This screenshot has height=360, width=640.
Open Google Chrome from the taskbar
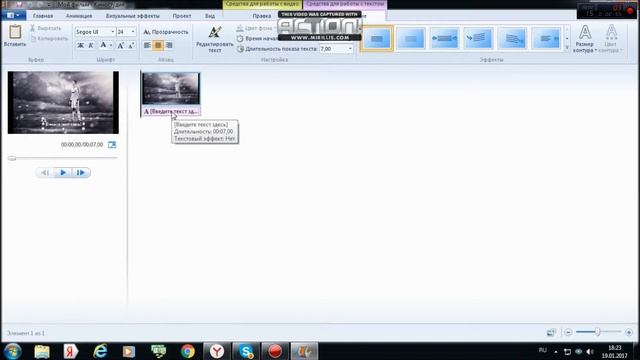click(x=188, y=351)
